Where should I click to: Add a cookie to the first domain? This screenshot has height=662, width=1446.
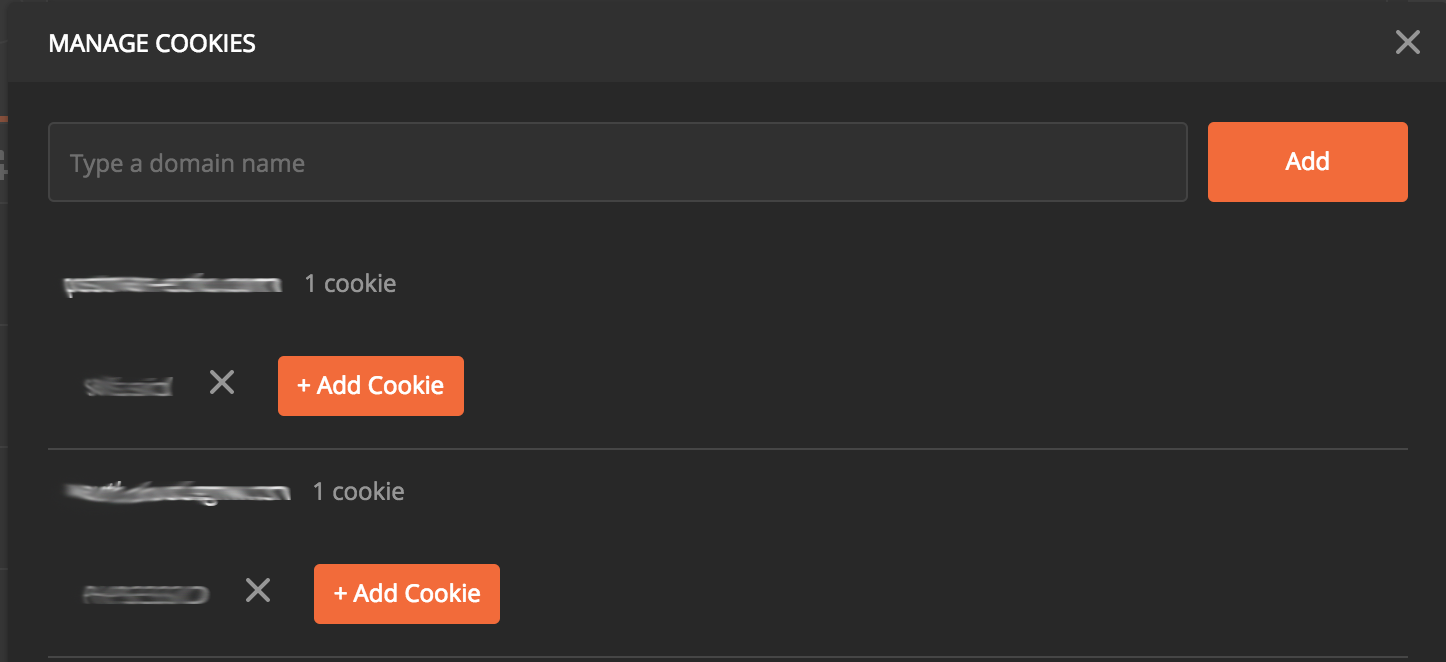click(x=370, y=386)
